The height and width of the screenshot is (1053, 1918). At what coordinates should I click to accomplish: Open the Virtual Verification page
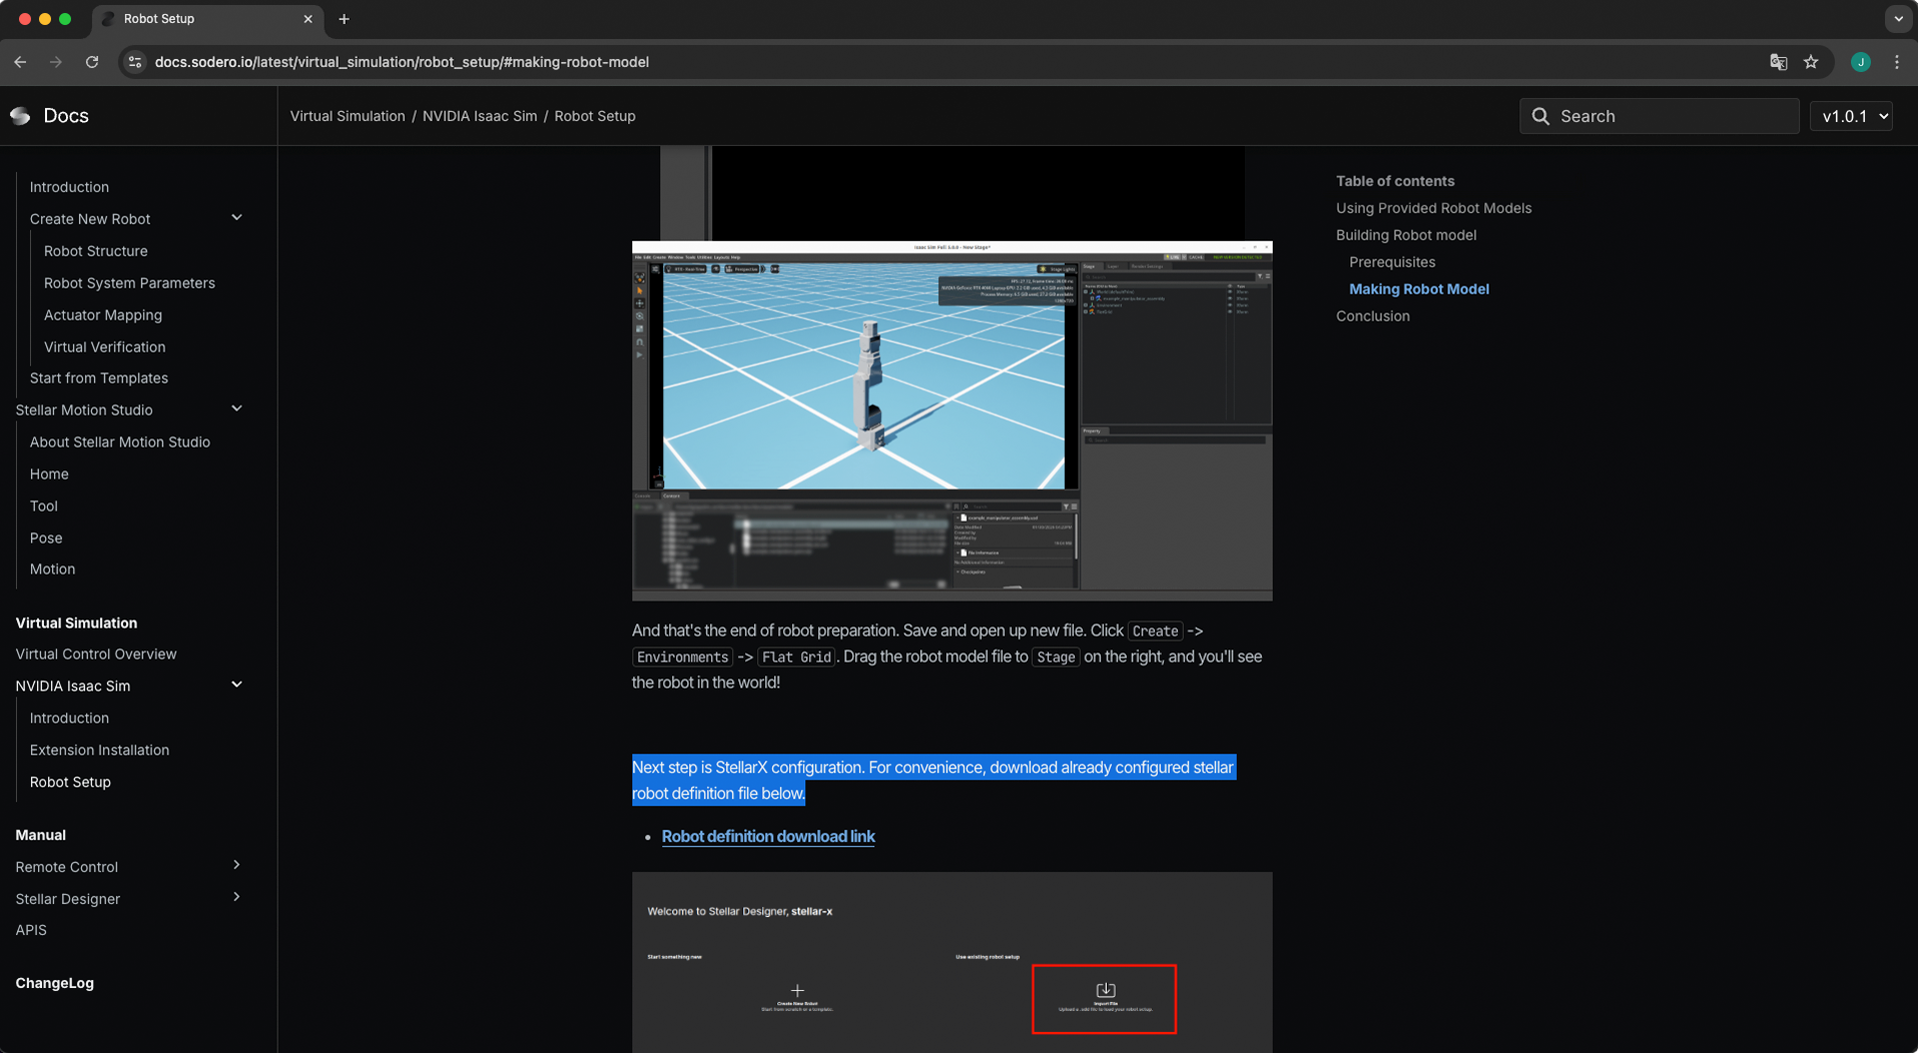click(105, 347)
